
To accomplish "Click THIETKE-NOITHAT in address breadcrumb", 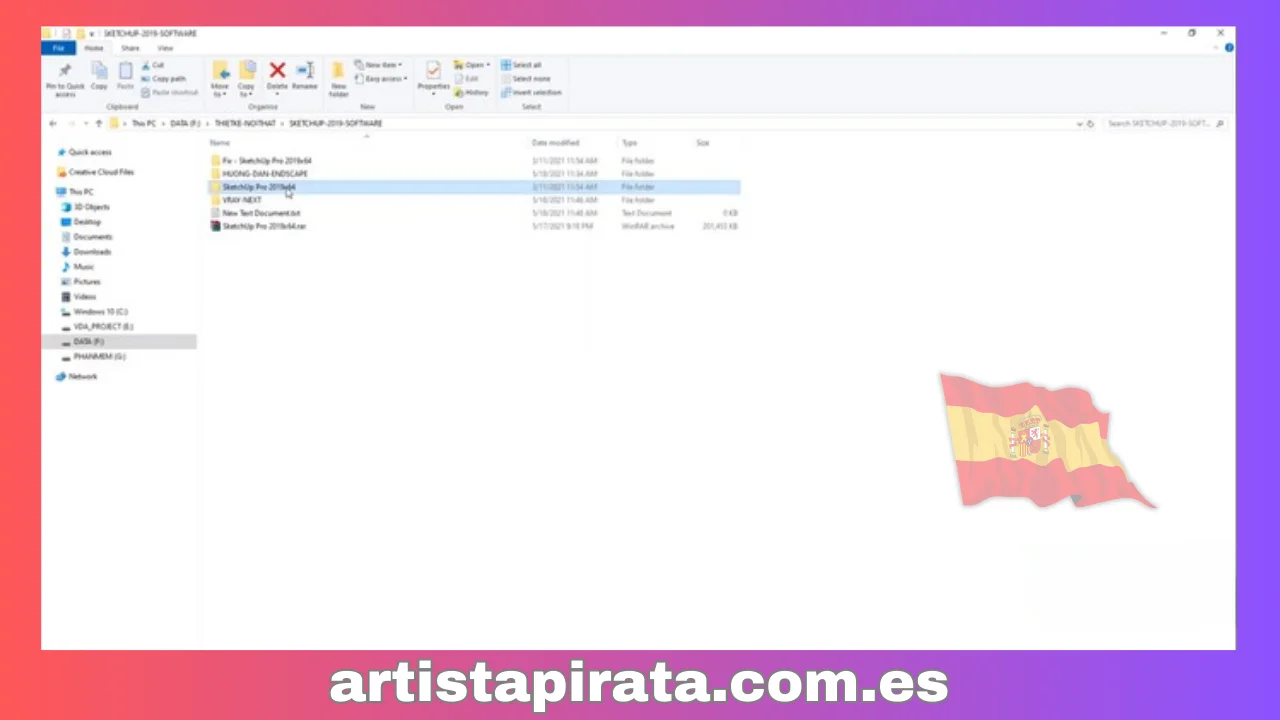I will (x=247, y=123).
